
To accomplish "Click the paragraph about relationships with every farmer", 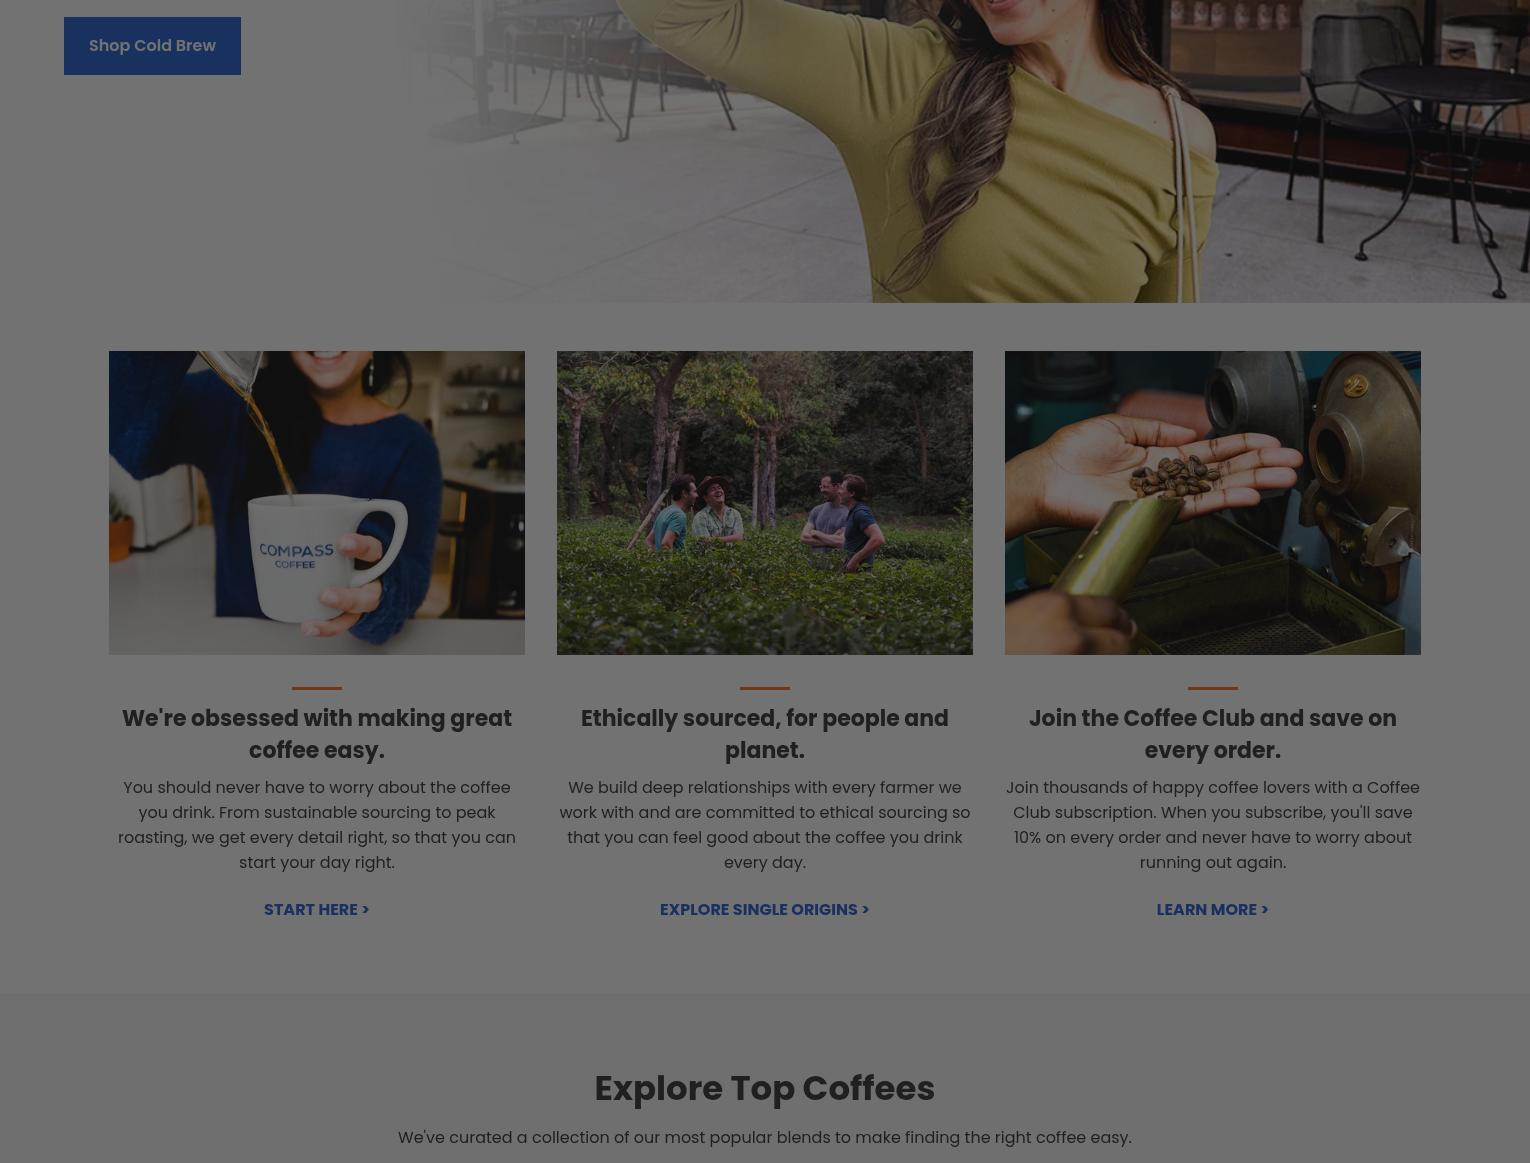I will click(765, 825).
